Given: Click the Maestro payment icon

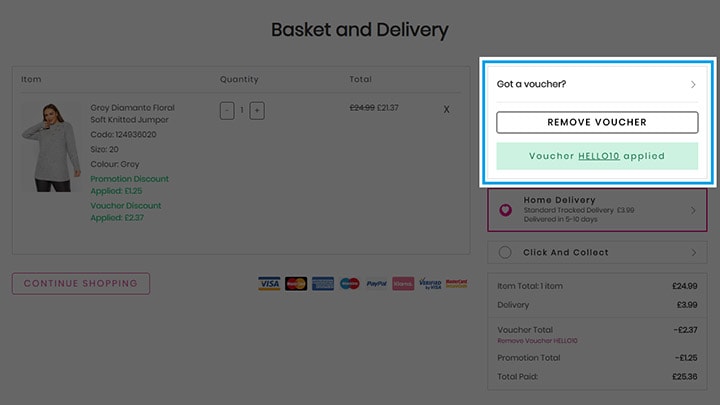Looking at the screenshot, I should (349, 284).
